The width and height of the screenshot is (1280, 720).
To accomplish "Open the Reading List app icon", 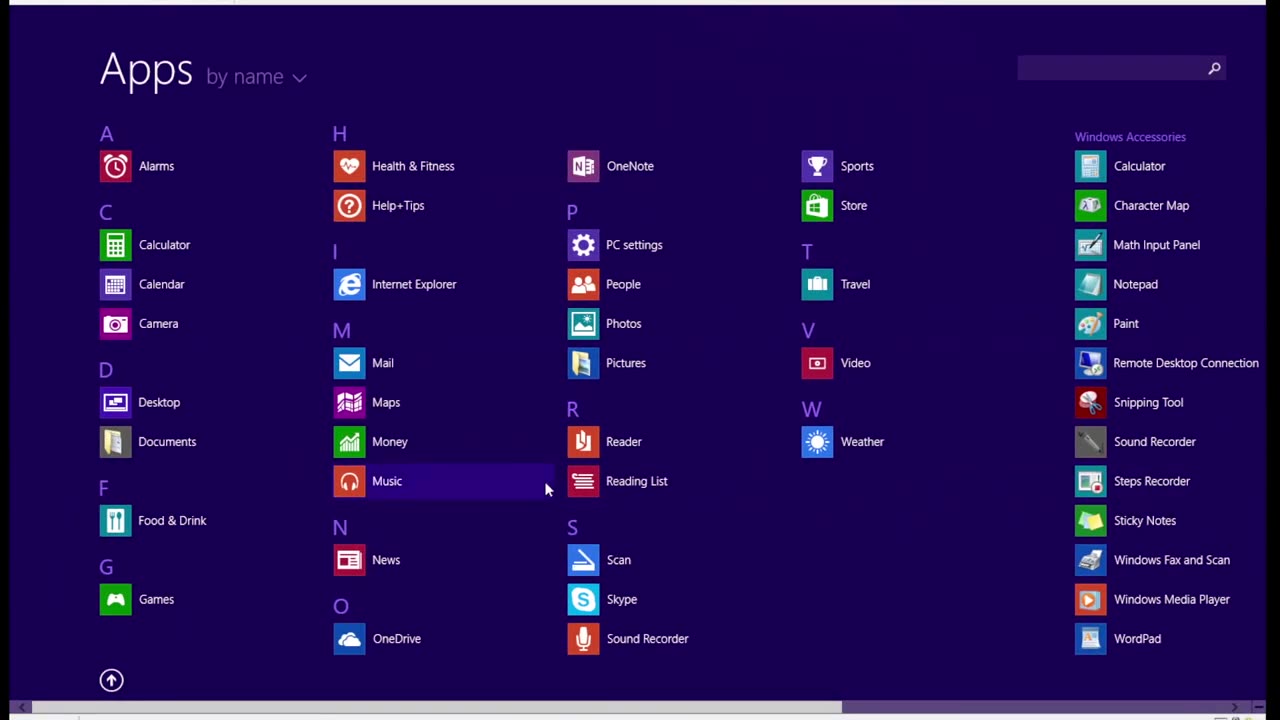I will click(583, 481).
